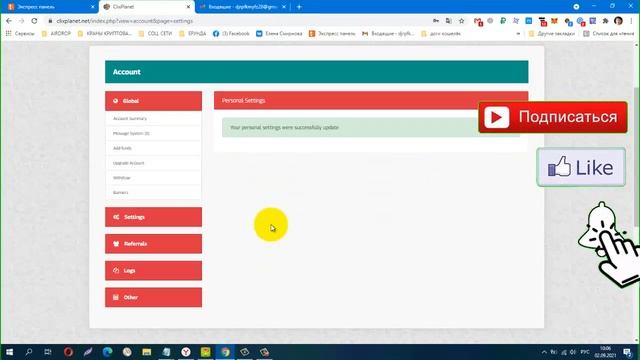
Task: Close the Экспресс панель tab
Action: [92, 7]
